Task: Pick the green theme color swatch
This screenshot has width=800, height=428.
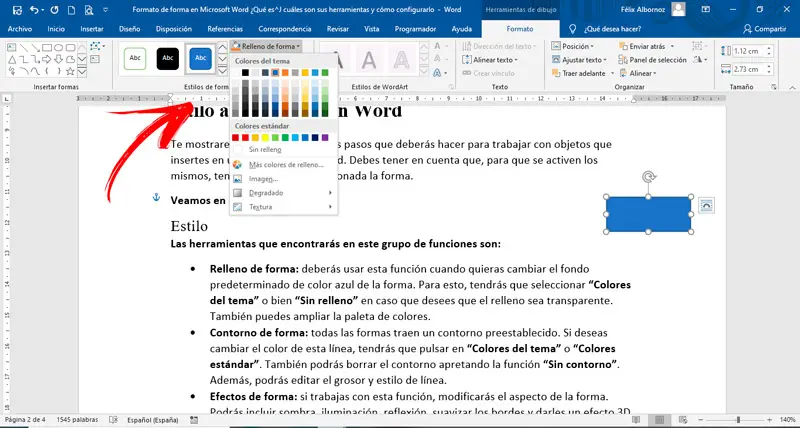Action: pyautogui.click(x=325, y=73)
